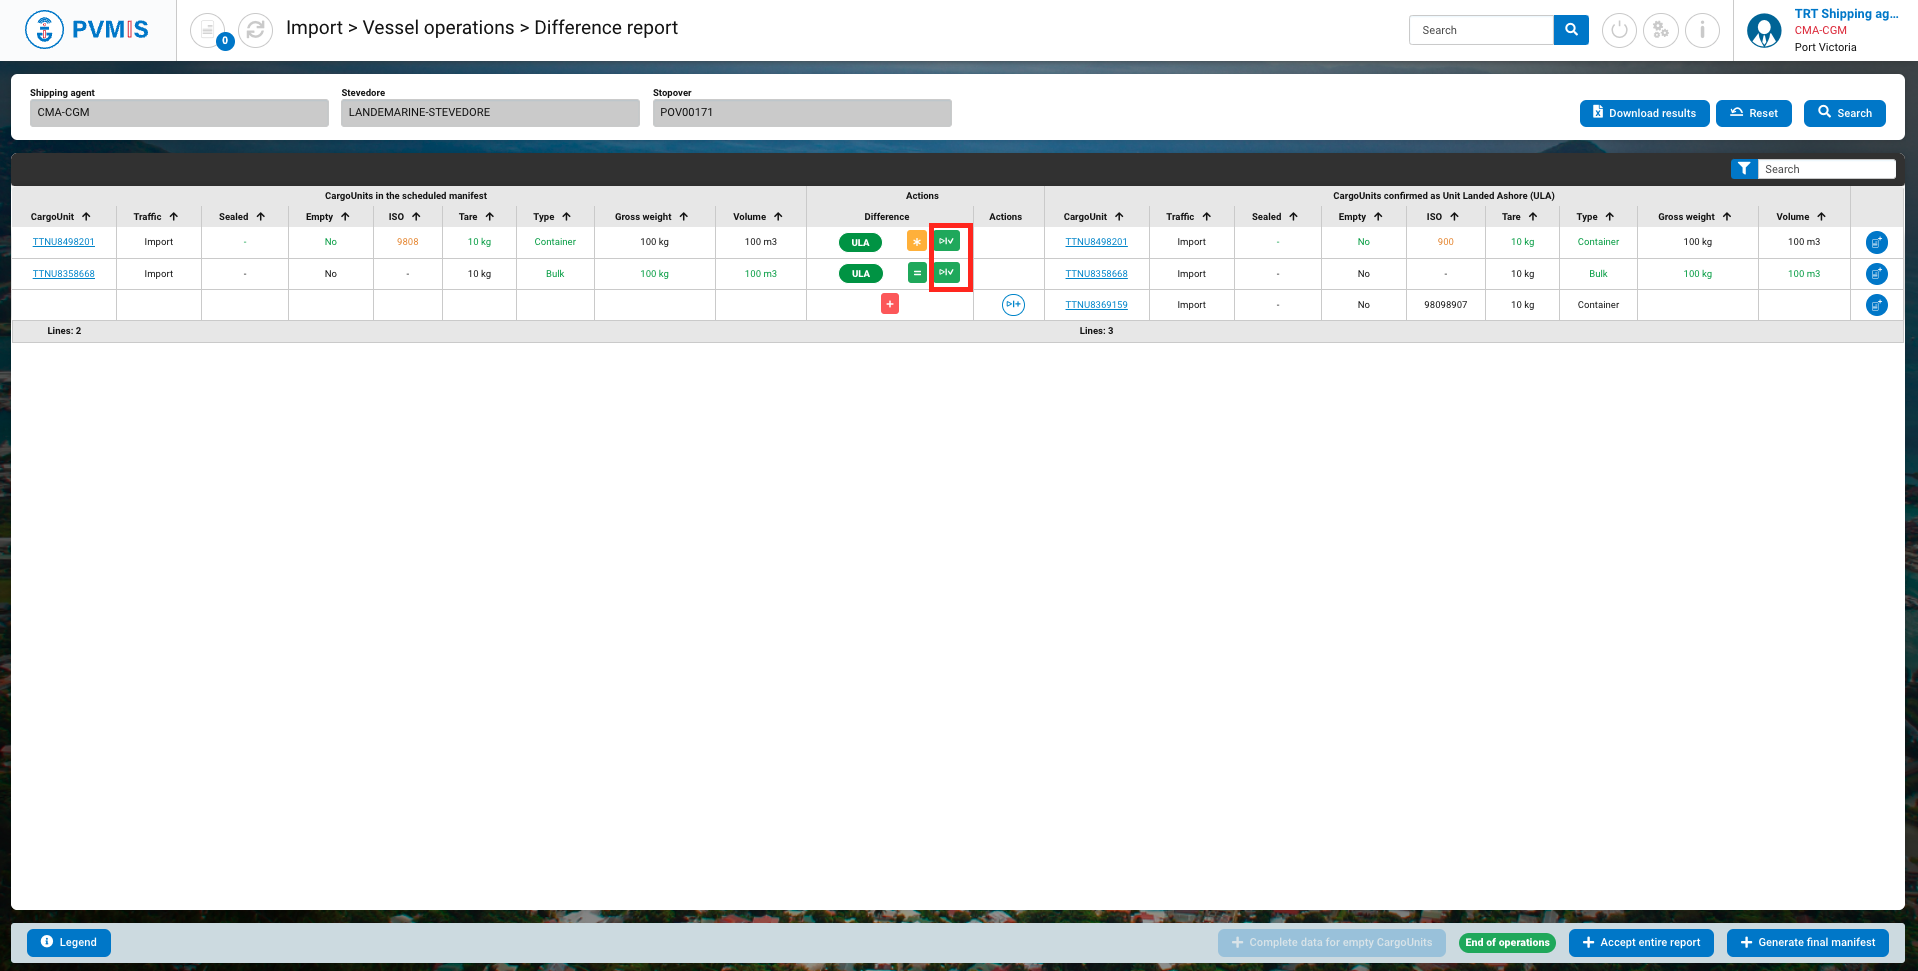Click the green accept icon in the first row
Viewport: 1918px width, 971px height.
(946, 241)
